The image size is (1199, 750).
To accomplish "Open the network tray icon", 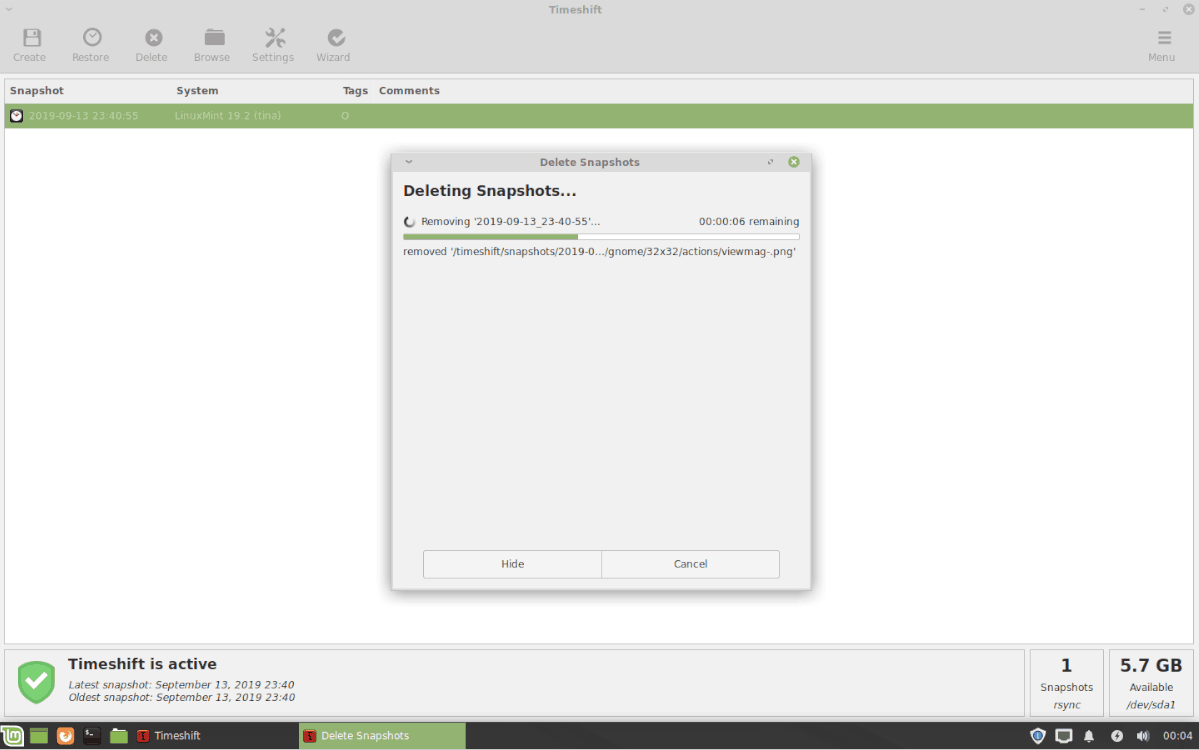I will (x=1064, y=736).
